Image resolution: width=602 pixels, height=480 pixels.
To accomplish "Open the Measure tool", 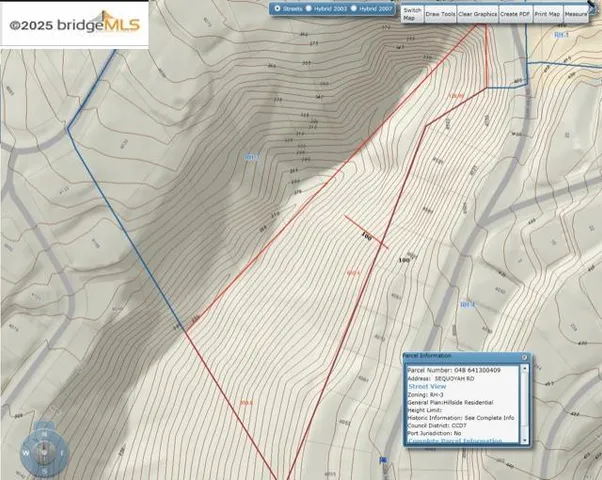I will [x=576, y=14].
